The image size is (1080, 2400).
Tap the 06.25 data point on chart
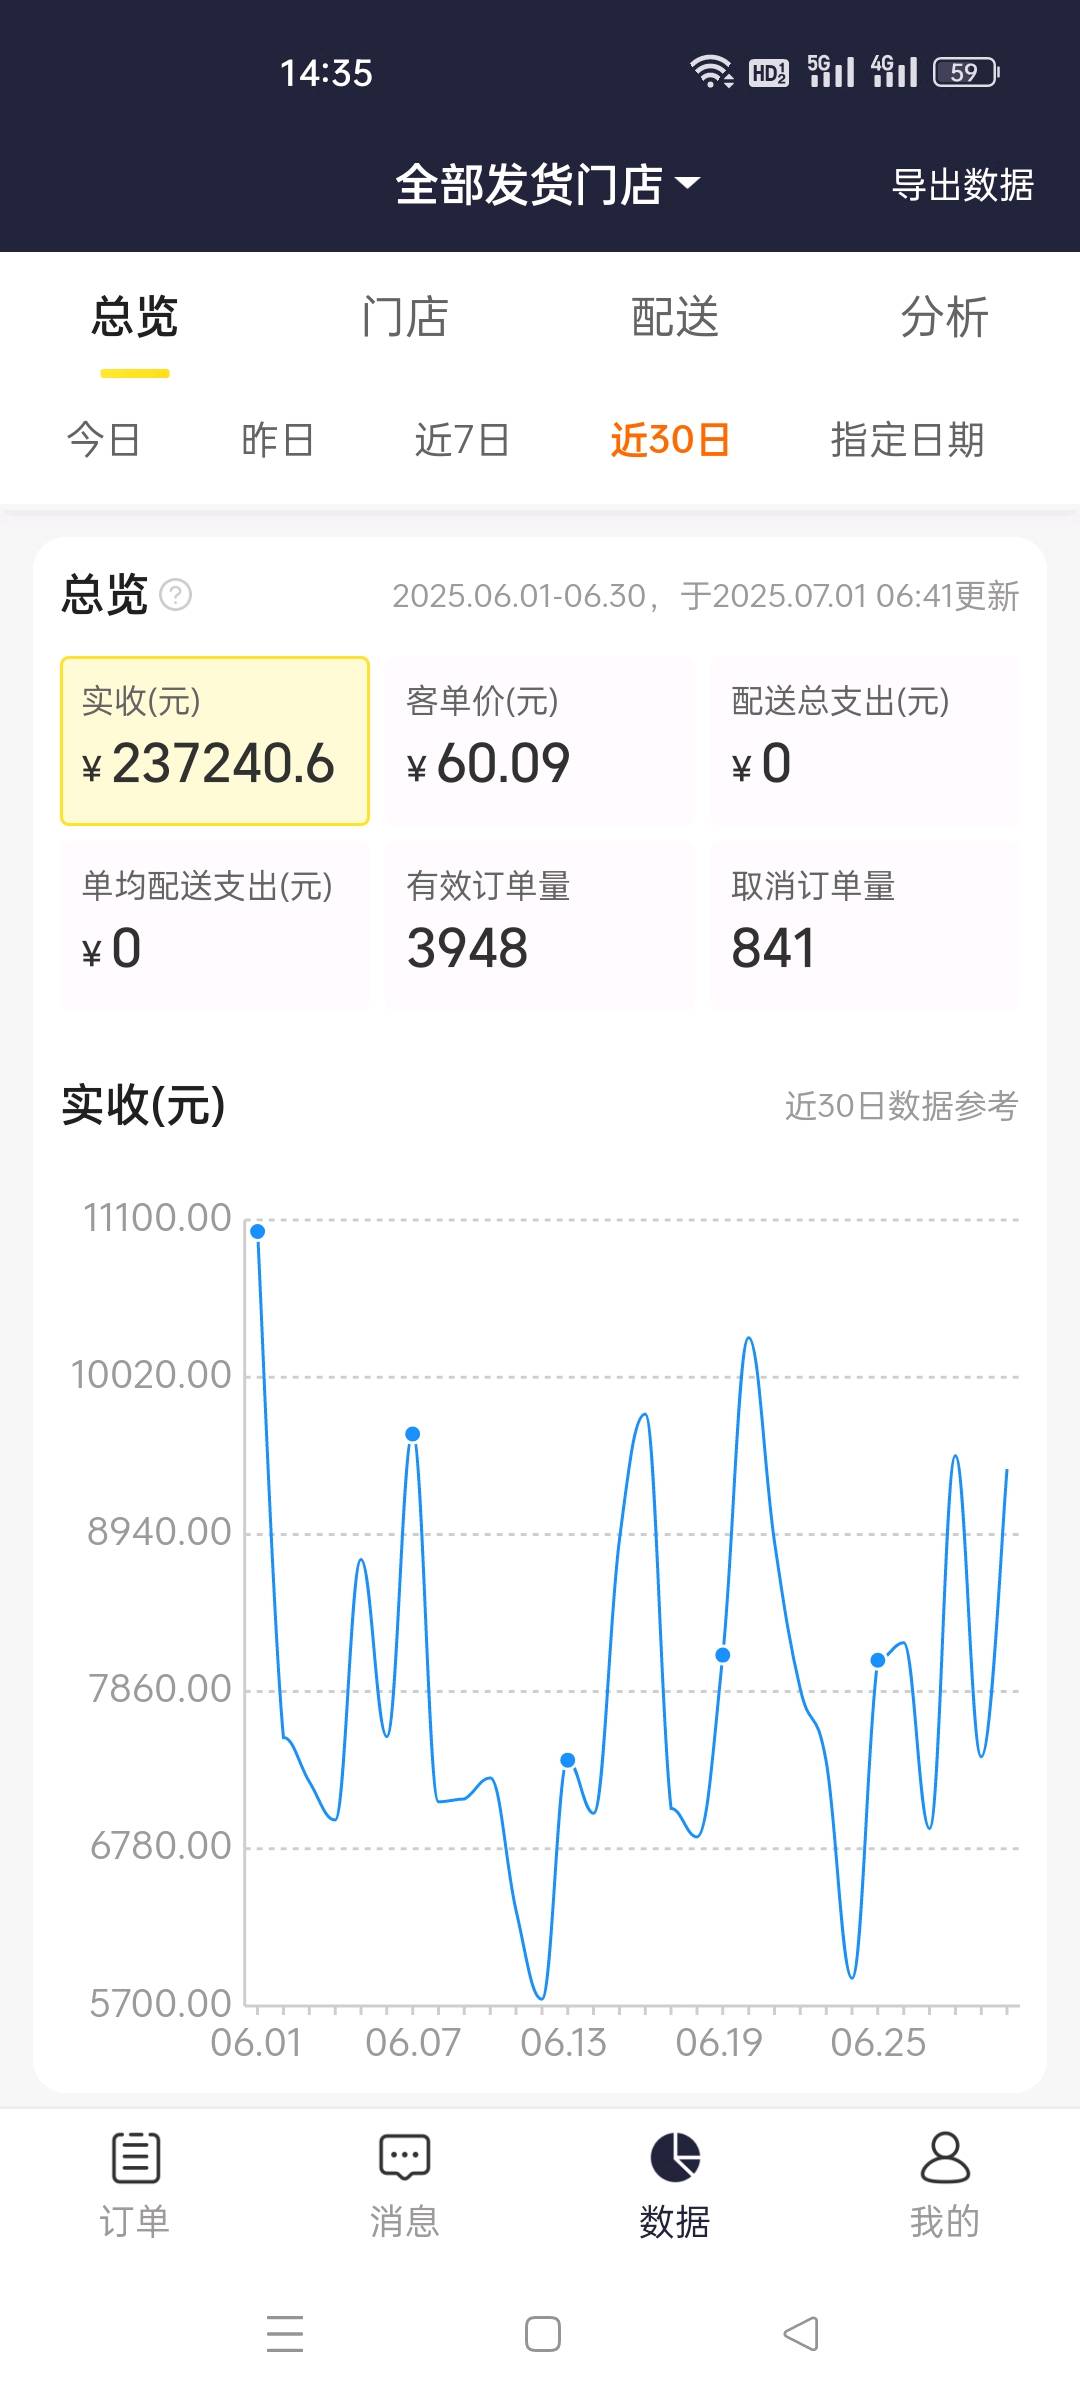coord(878,1660)
